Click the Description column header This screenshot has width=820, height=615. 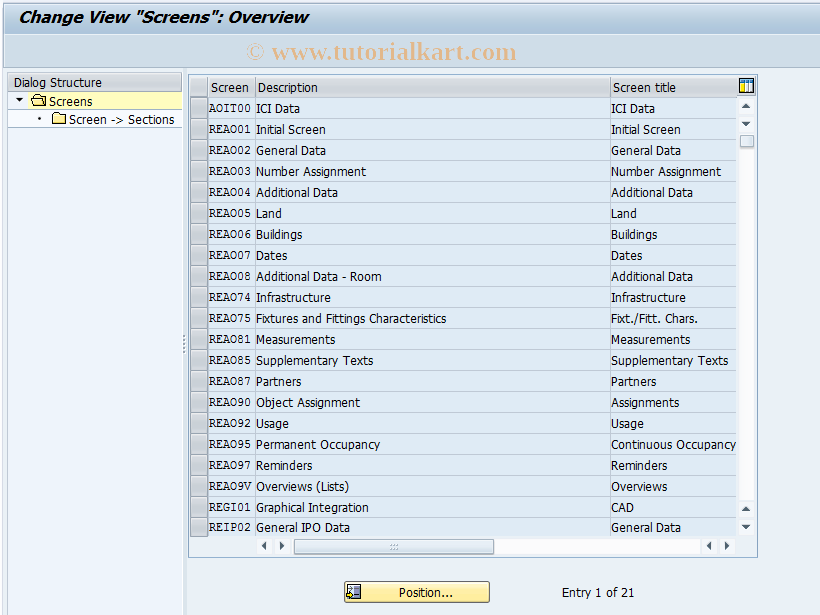coord(432,87)
